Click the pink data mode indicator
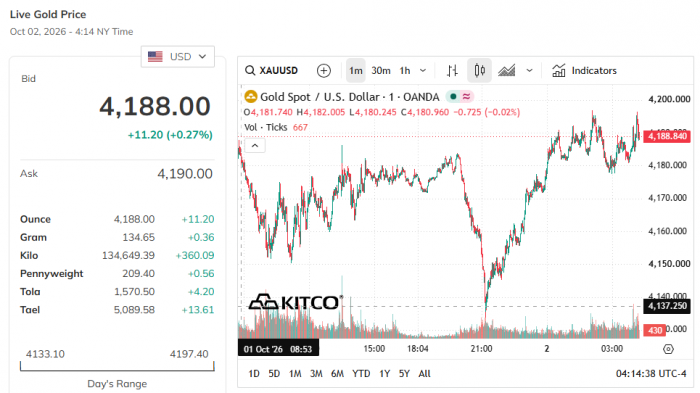 point(467,96)
